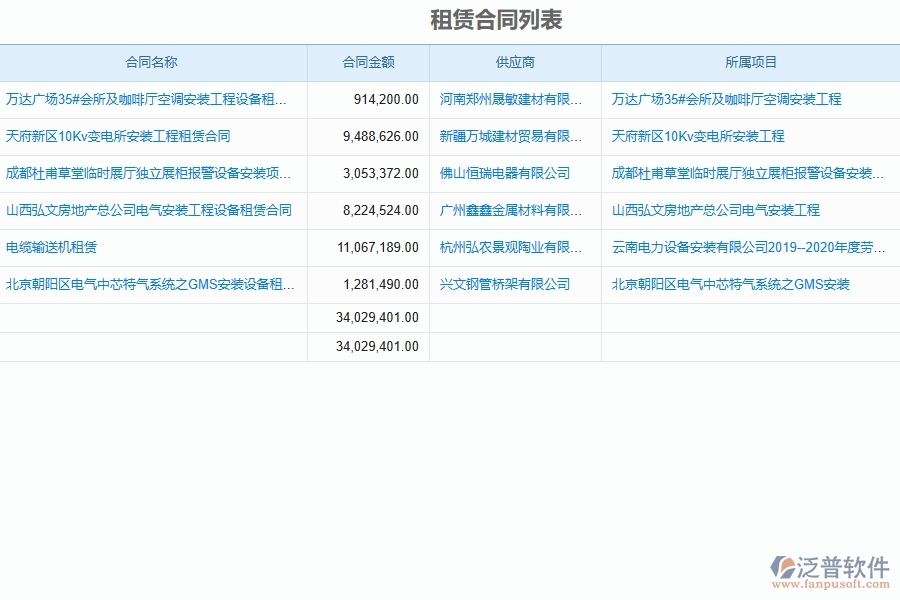Open 成都杜甫草堂临时展厅 contract entry

[148, 173]
